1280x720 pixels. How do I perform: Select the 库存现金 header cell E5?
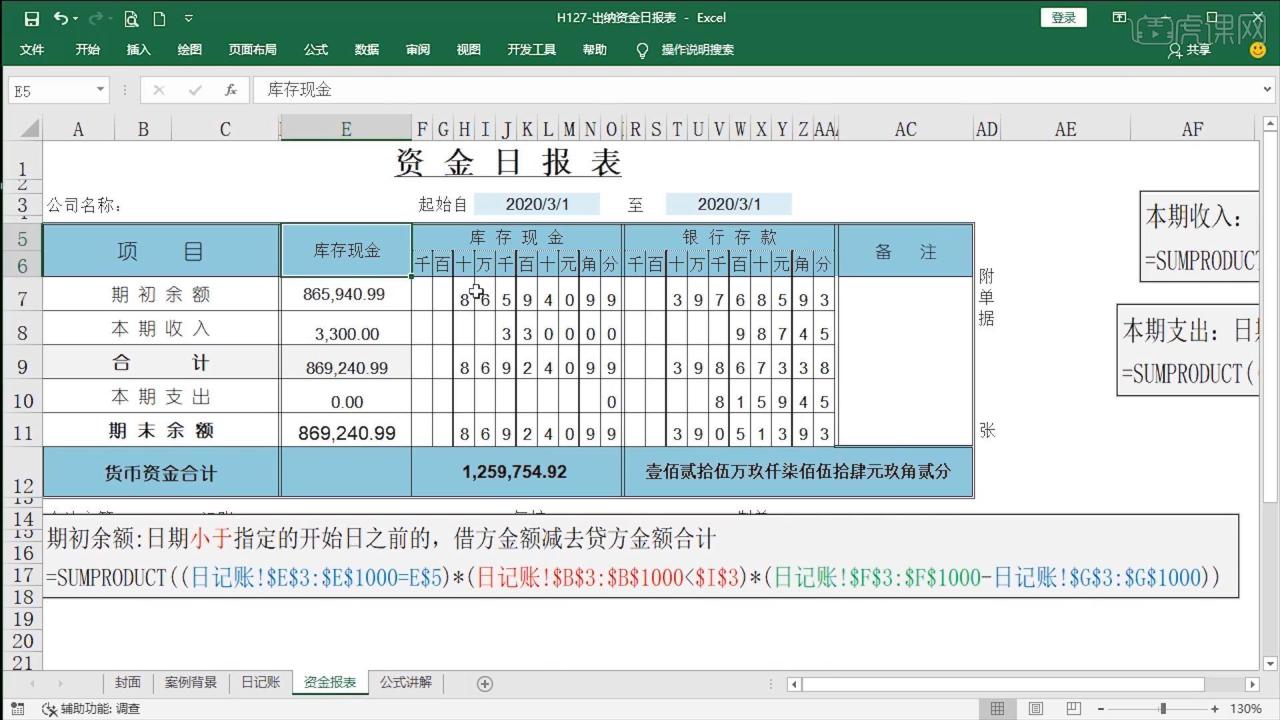point(346,250)
